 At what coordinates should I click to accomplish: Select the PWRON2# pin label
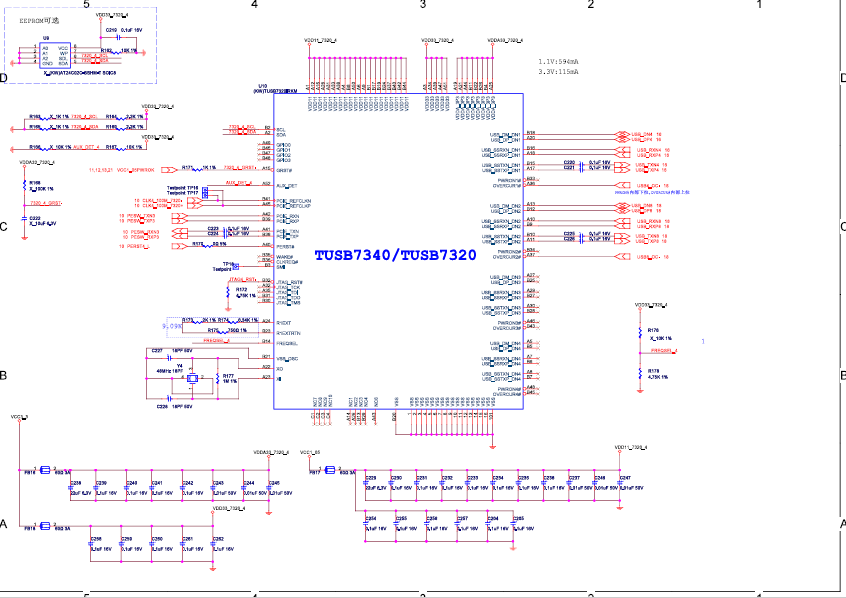(509, 252)
